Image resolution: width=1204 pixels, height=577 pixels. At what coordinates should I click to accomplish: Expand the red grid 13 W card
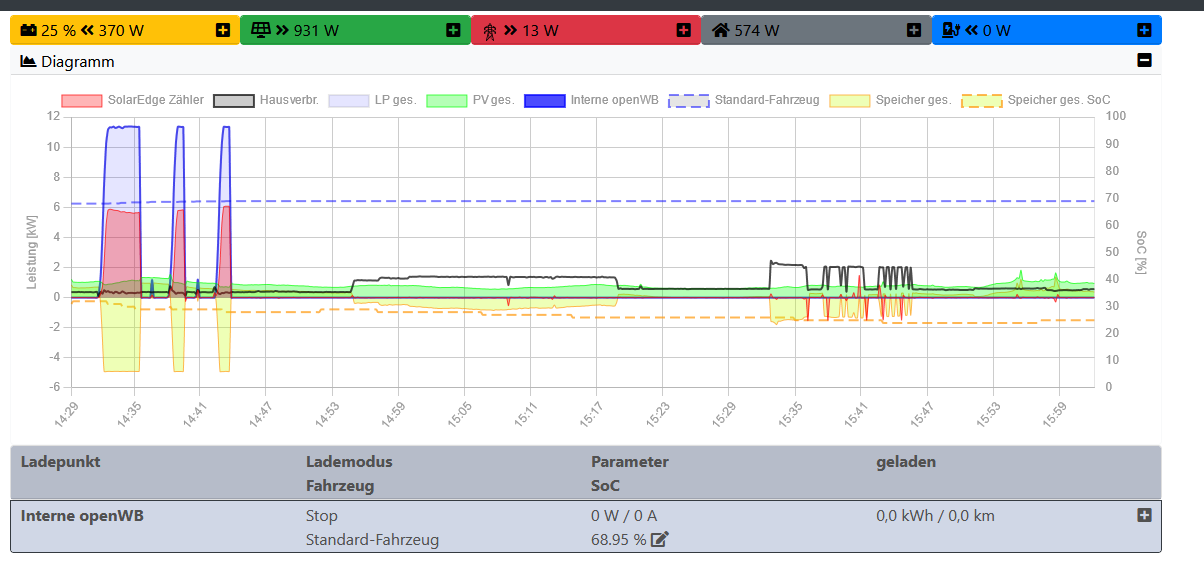(x=683, y=31)
